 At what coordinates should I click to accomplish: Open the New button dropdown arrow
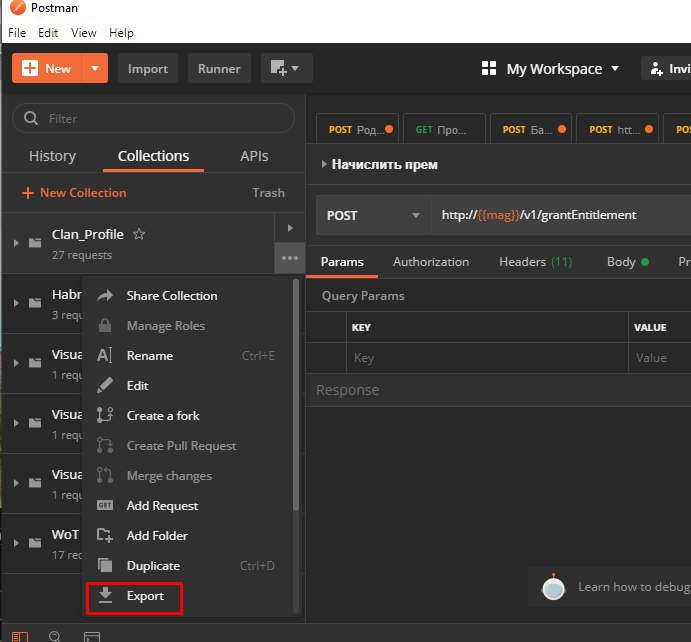point(95,68)
